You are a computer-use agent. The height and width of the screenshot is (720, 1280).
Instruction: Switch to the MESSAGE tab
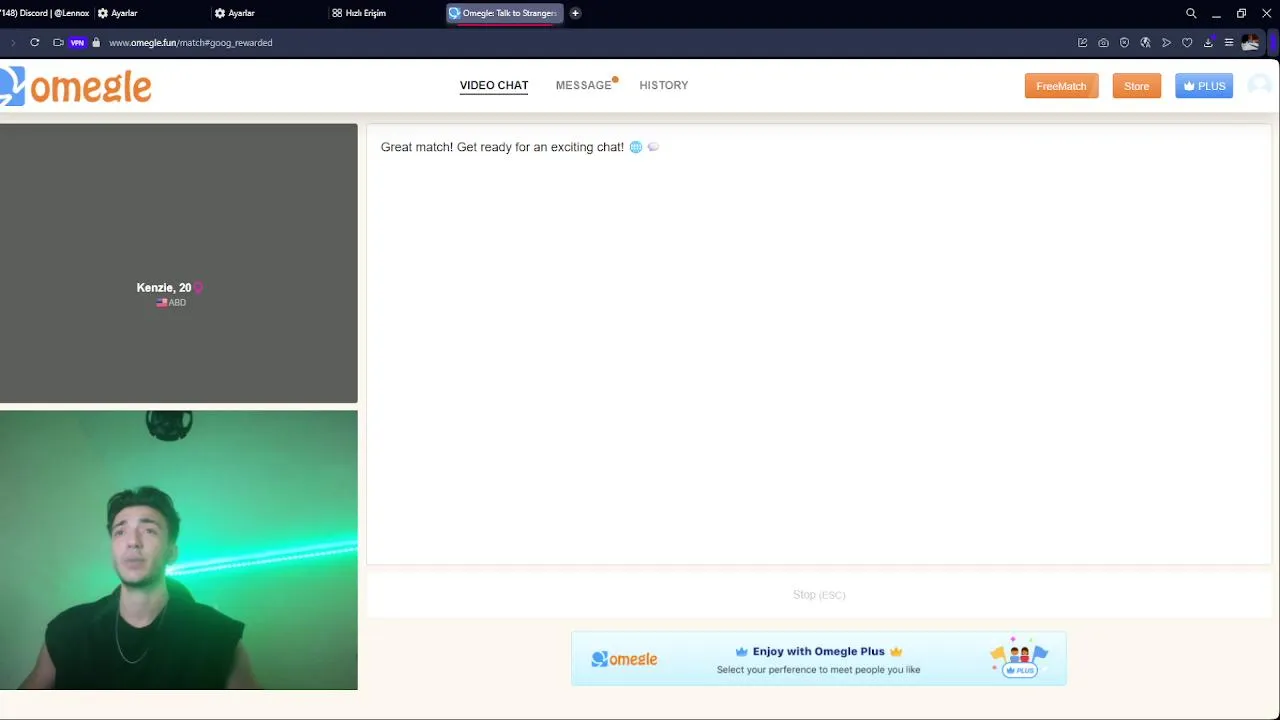[583, 85]
